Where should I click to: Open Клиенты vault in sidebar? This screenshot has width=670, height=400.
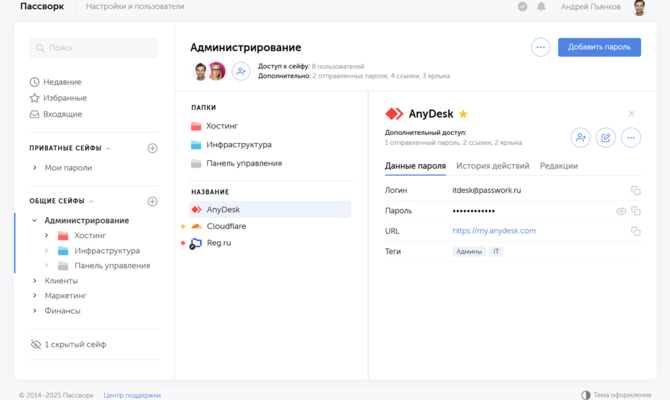[x=61, y=281]
